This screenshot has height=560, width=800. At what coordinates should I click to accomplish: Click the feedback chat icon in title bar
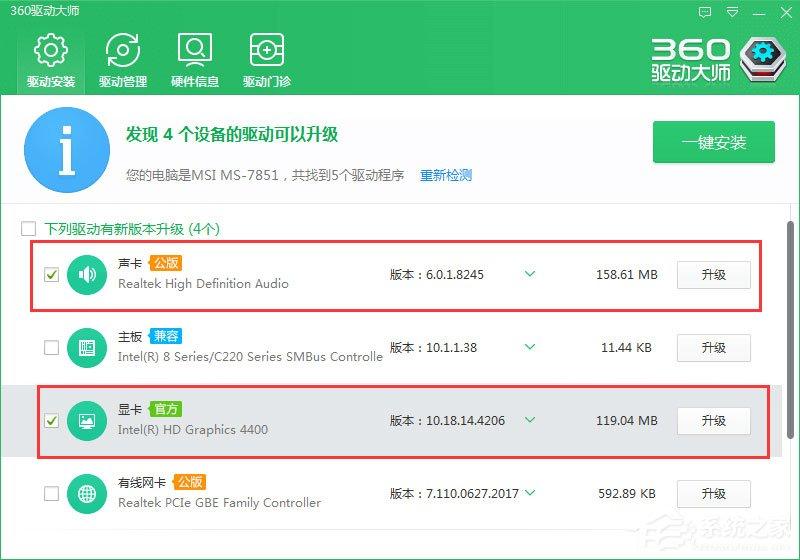705,12
